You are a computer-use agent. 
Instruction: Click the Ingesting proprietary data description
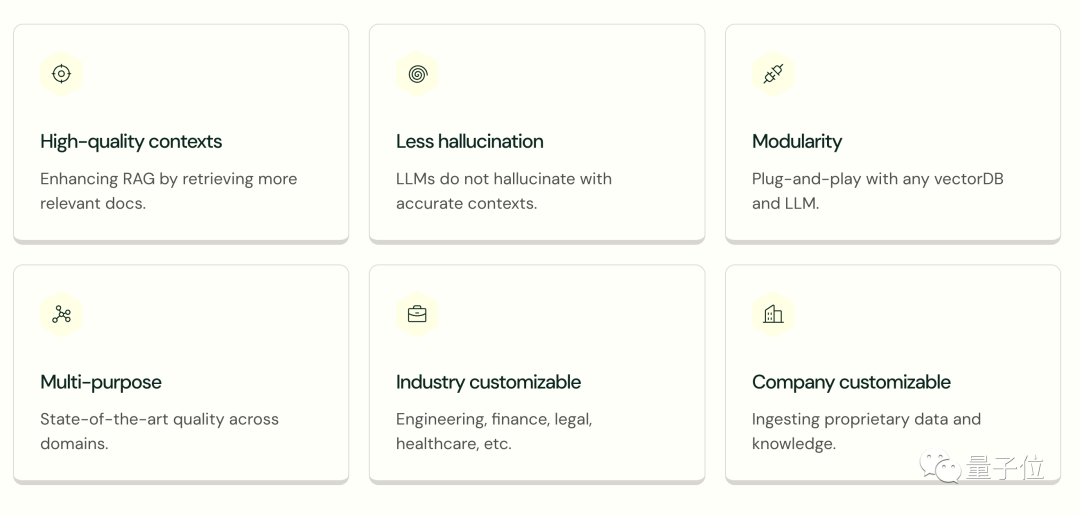(866, 432)
